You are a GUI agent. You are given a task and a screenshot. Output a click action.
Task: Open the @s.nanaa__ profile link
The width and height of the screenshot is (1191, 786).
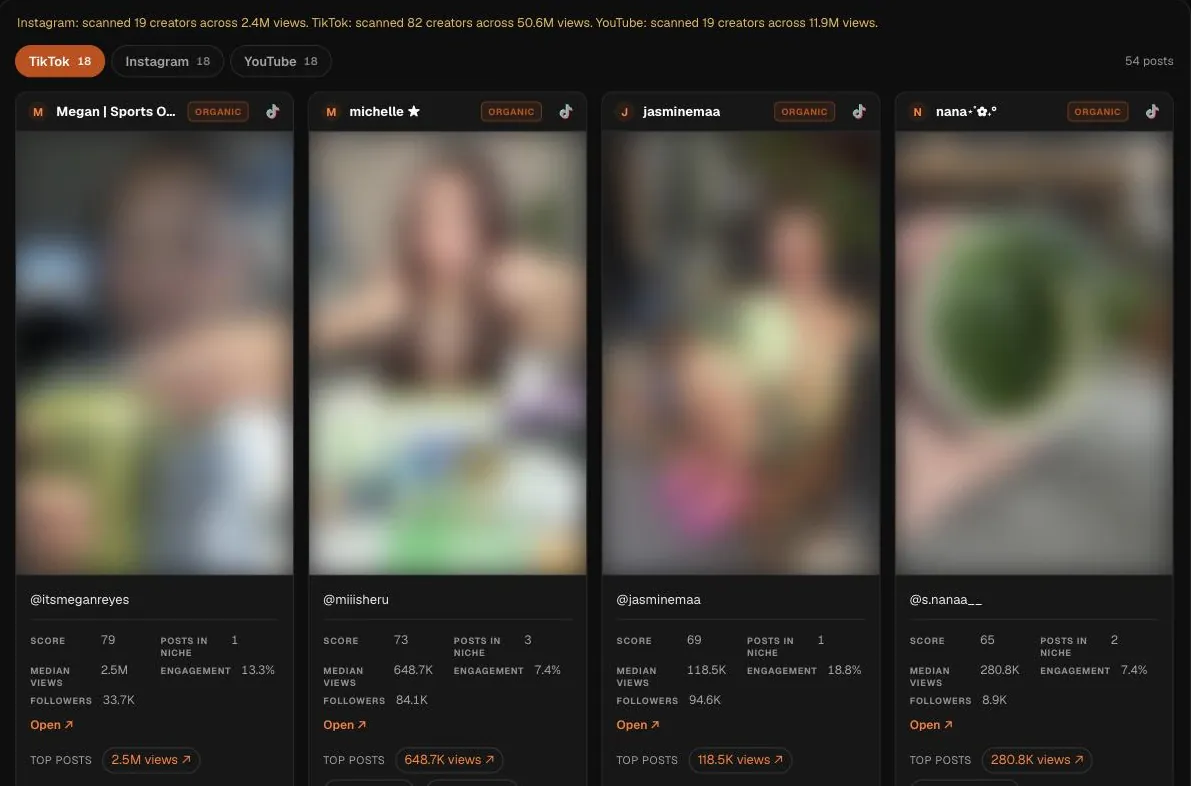(x=931, y=724)
